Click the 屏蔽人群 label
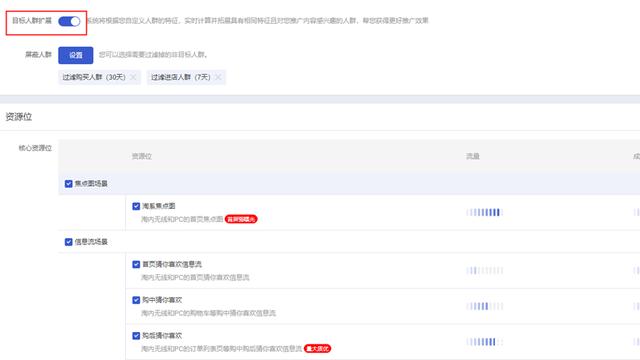The image size is (640, 360). (x=38, y=54)
